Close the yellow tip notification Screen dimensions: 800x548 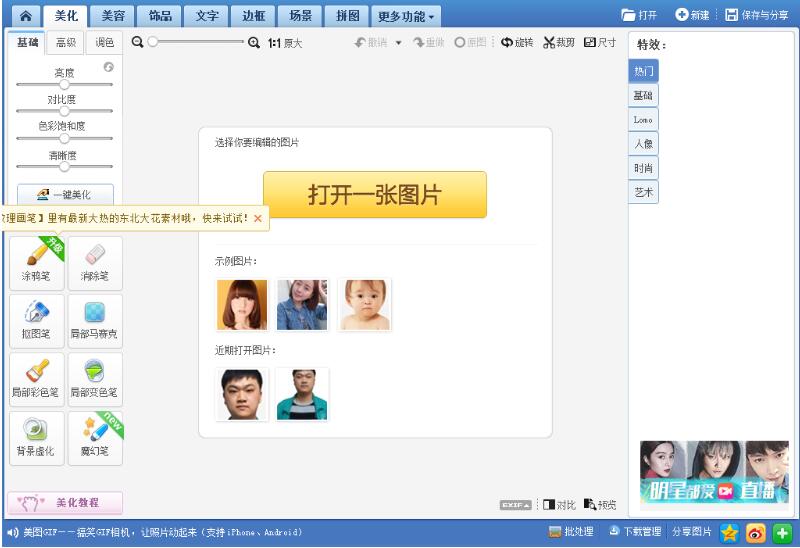(258, 218)
